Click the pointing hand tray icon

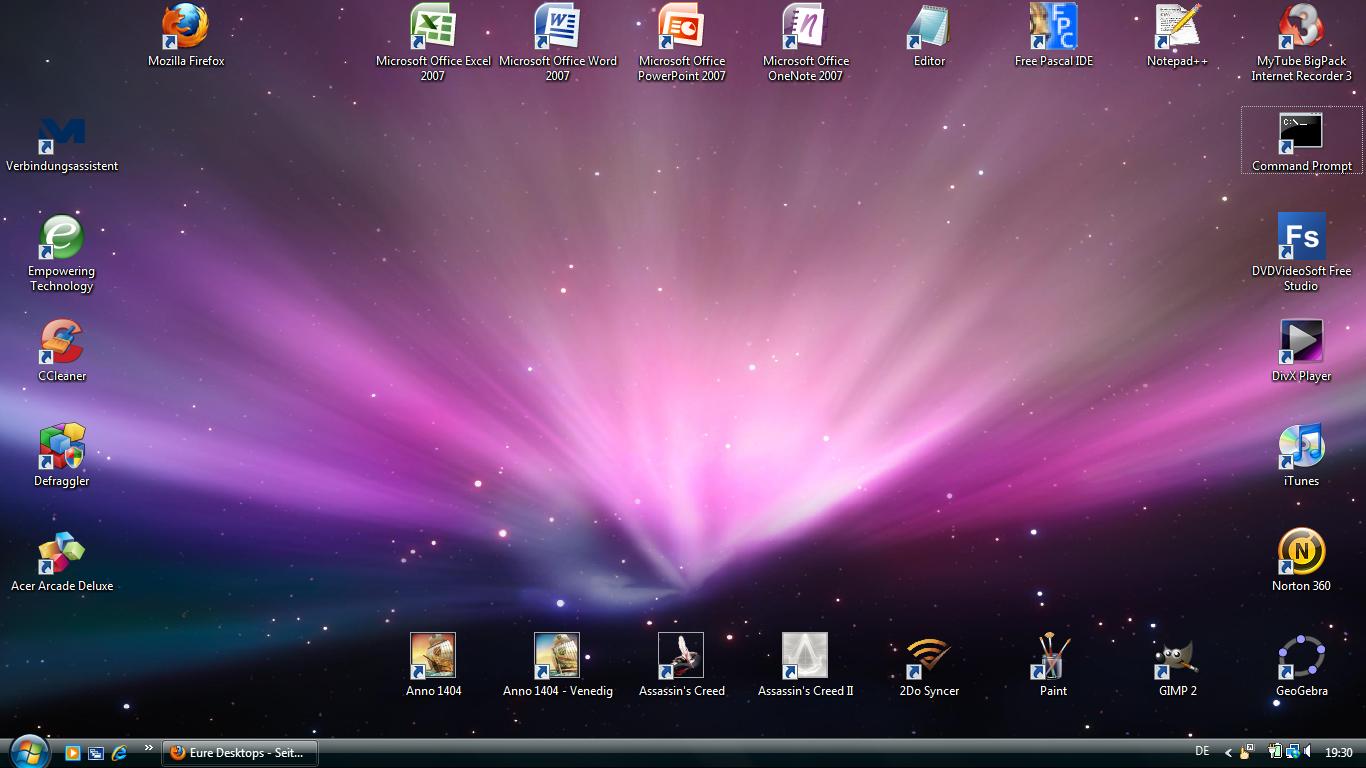(x=1247, y=752)
